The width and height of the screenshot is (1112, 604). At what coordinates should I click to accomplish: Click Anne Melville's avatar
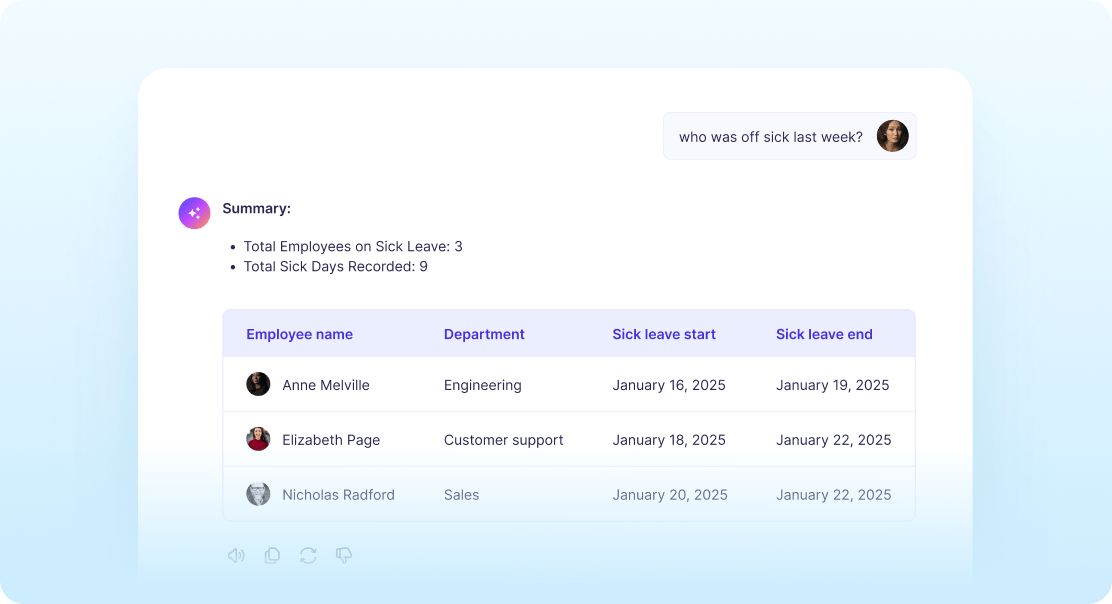coord(258,385)
